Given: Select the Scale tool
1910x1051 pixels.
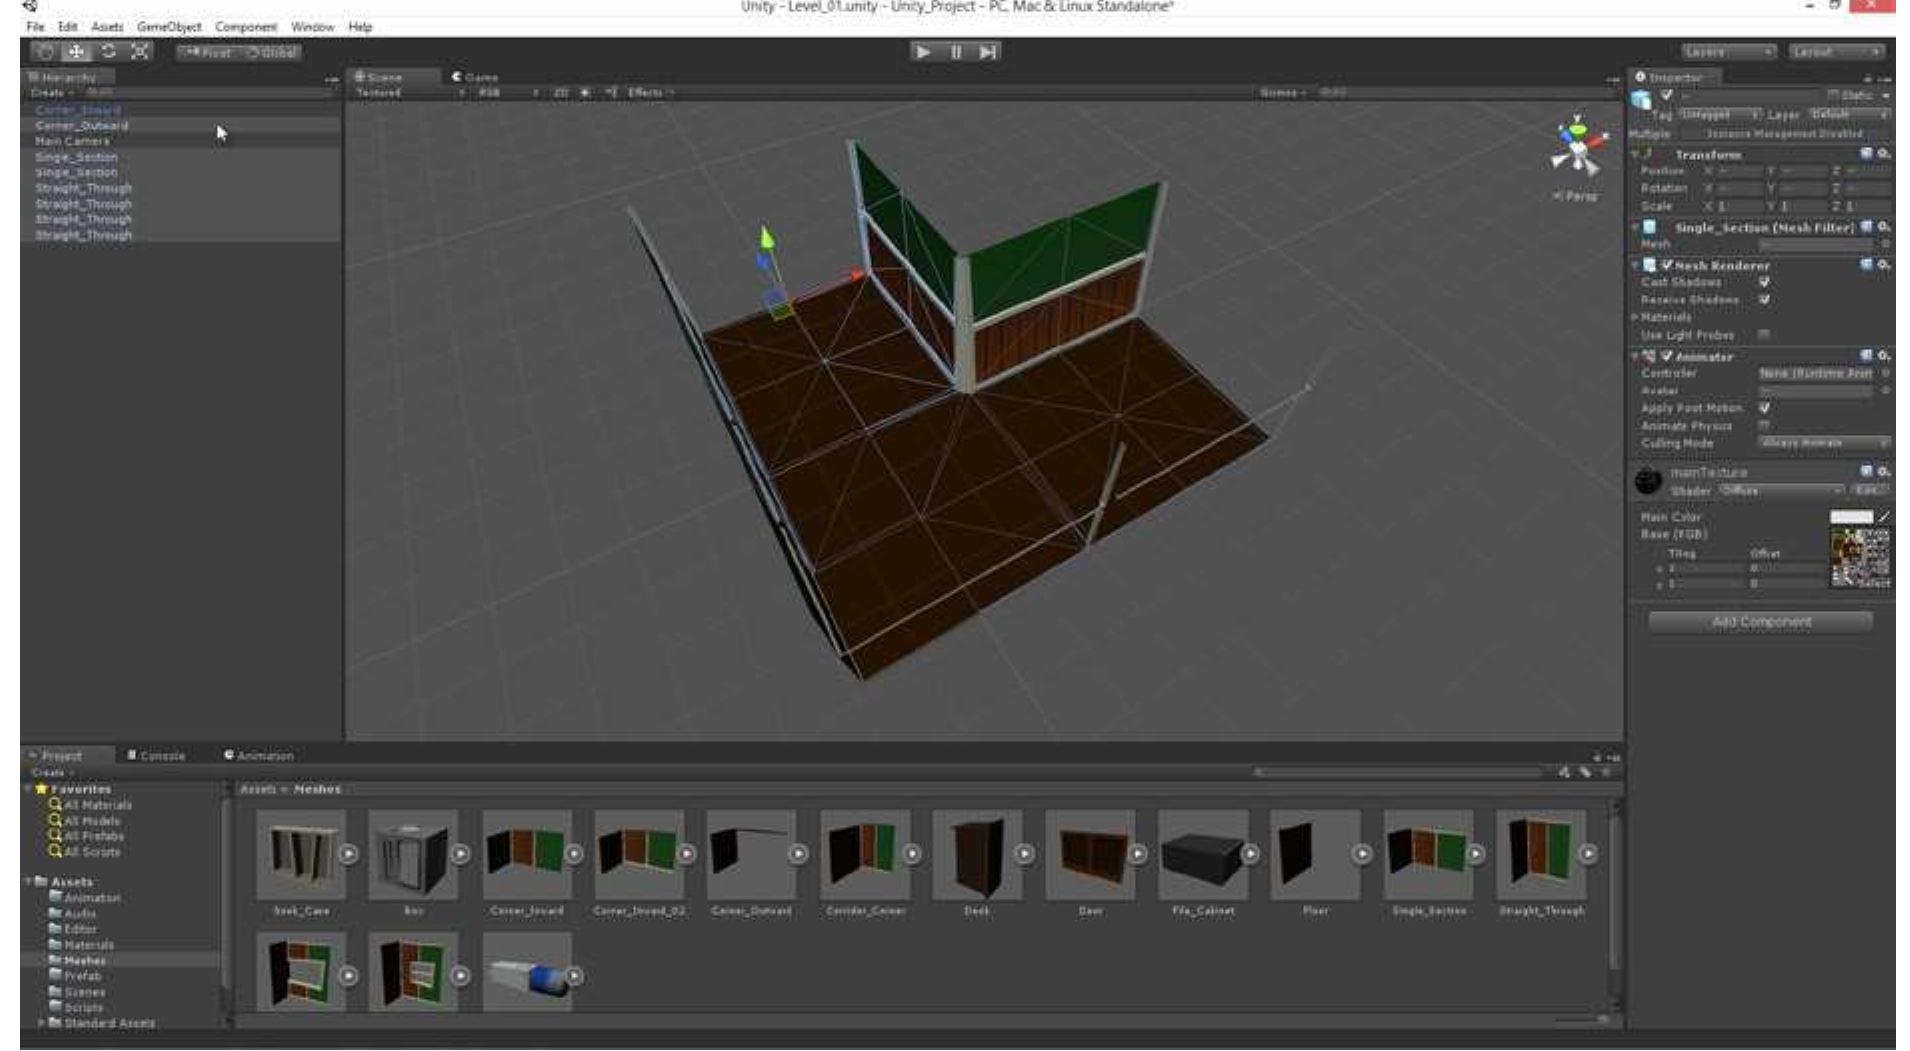Looking at the screenshot, I should coord(139,51).
